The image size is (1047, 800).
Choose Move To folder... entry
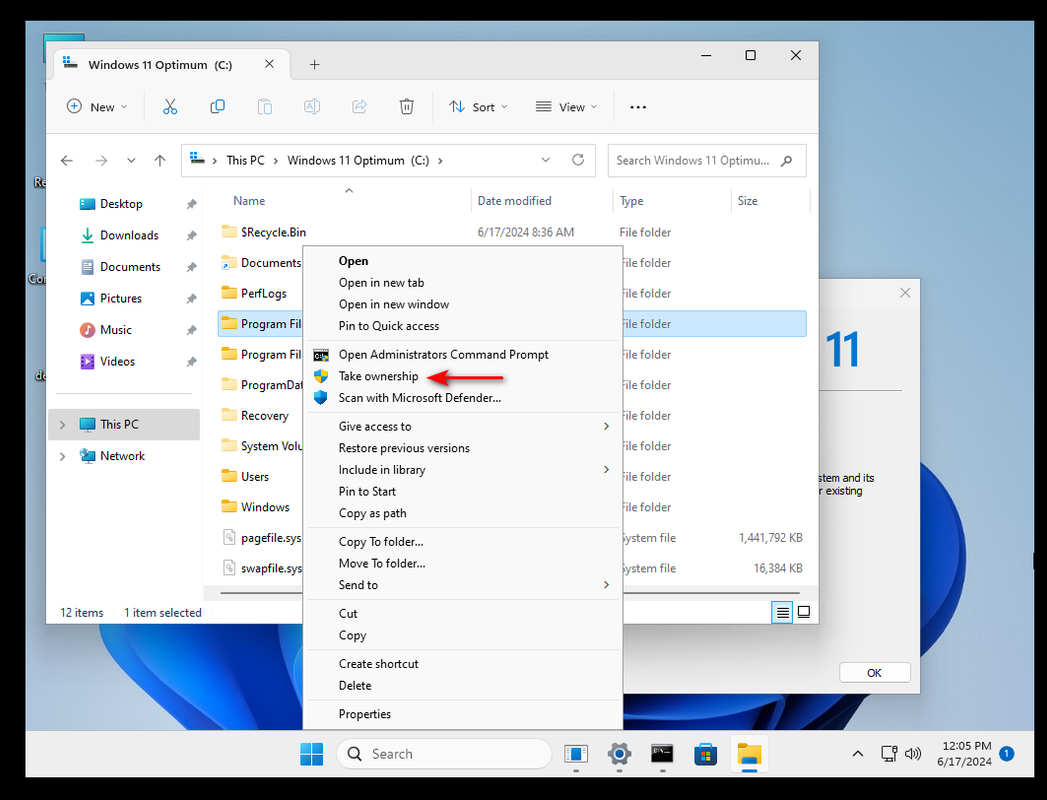pyautogui.click(x=382, y=563)
